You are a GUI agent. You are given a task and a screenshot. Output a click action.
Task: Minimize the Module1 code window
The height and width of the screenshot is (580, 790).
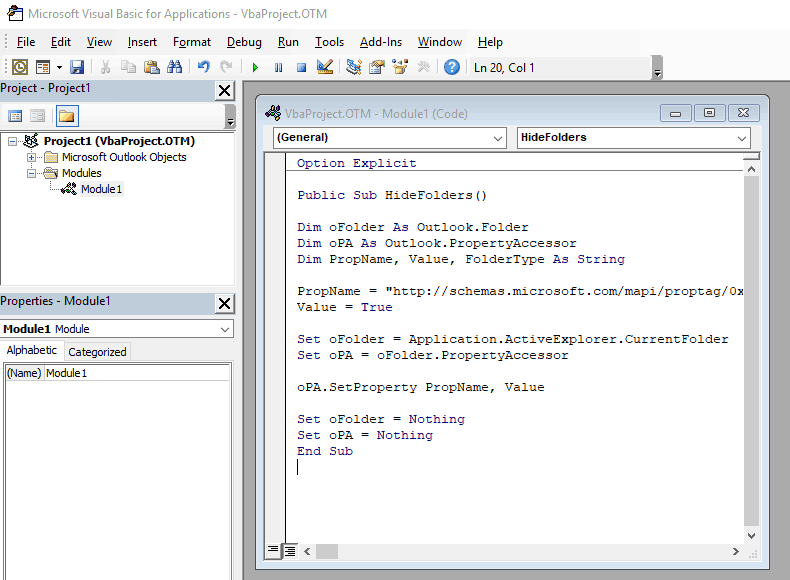[x=676, y=113]
